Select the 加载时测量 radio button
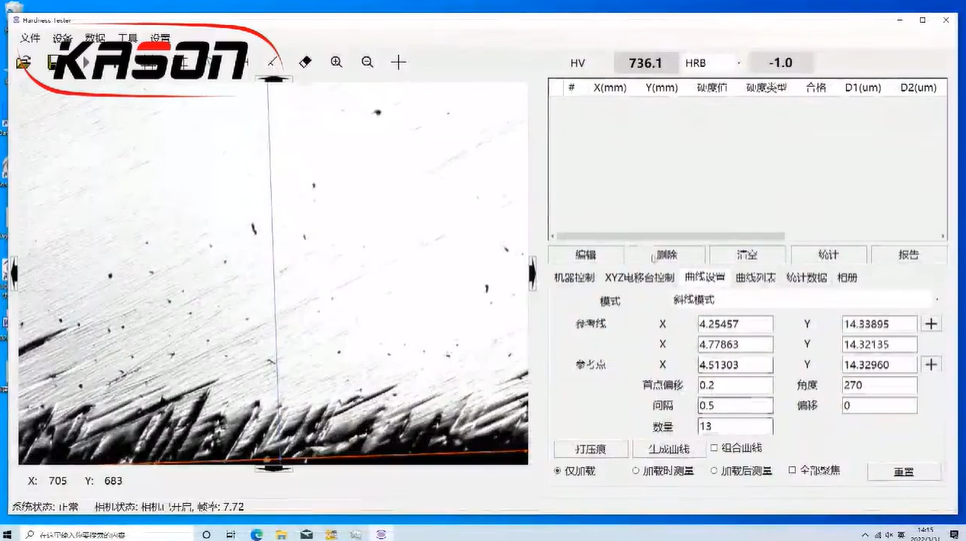The image size is (966, 541). [x=636, y=471]
